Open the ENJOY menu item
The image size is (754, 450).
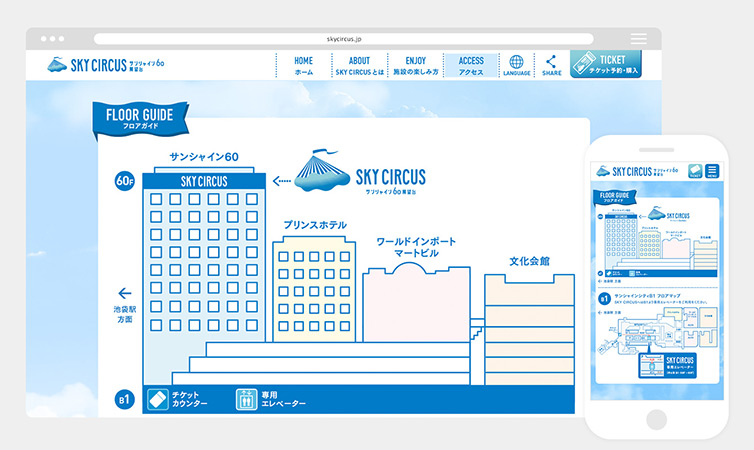click(415, 65)
